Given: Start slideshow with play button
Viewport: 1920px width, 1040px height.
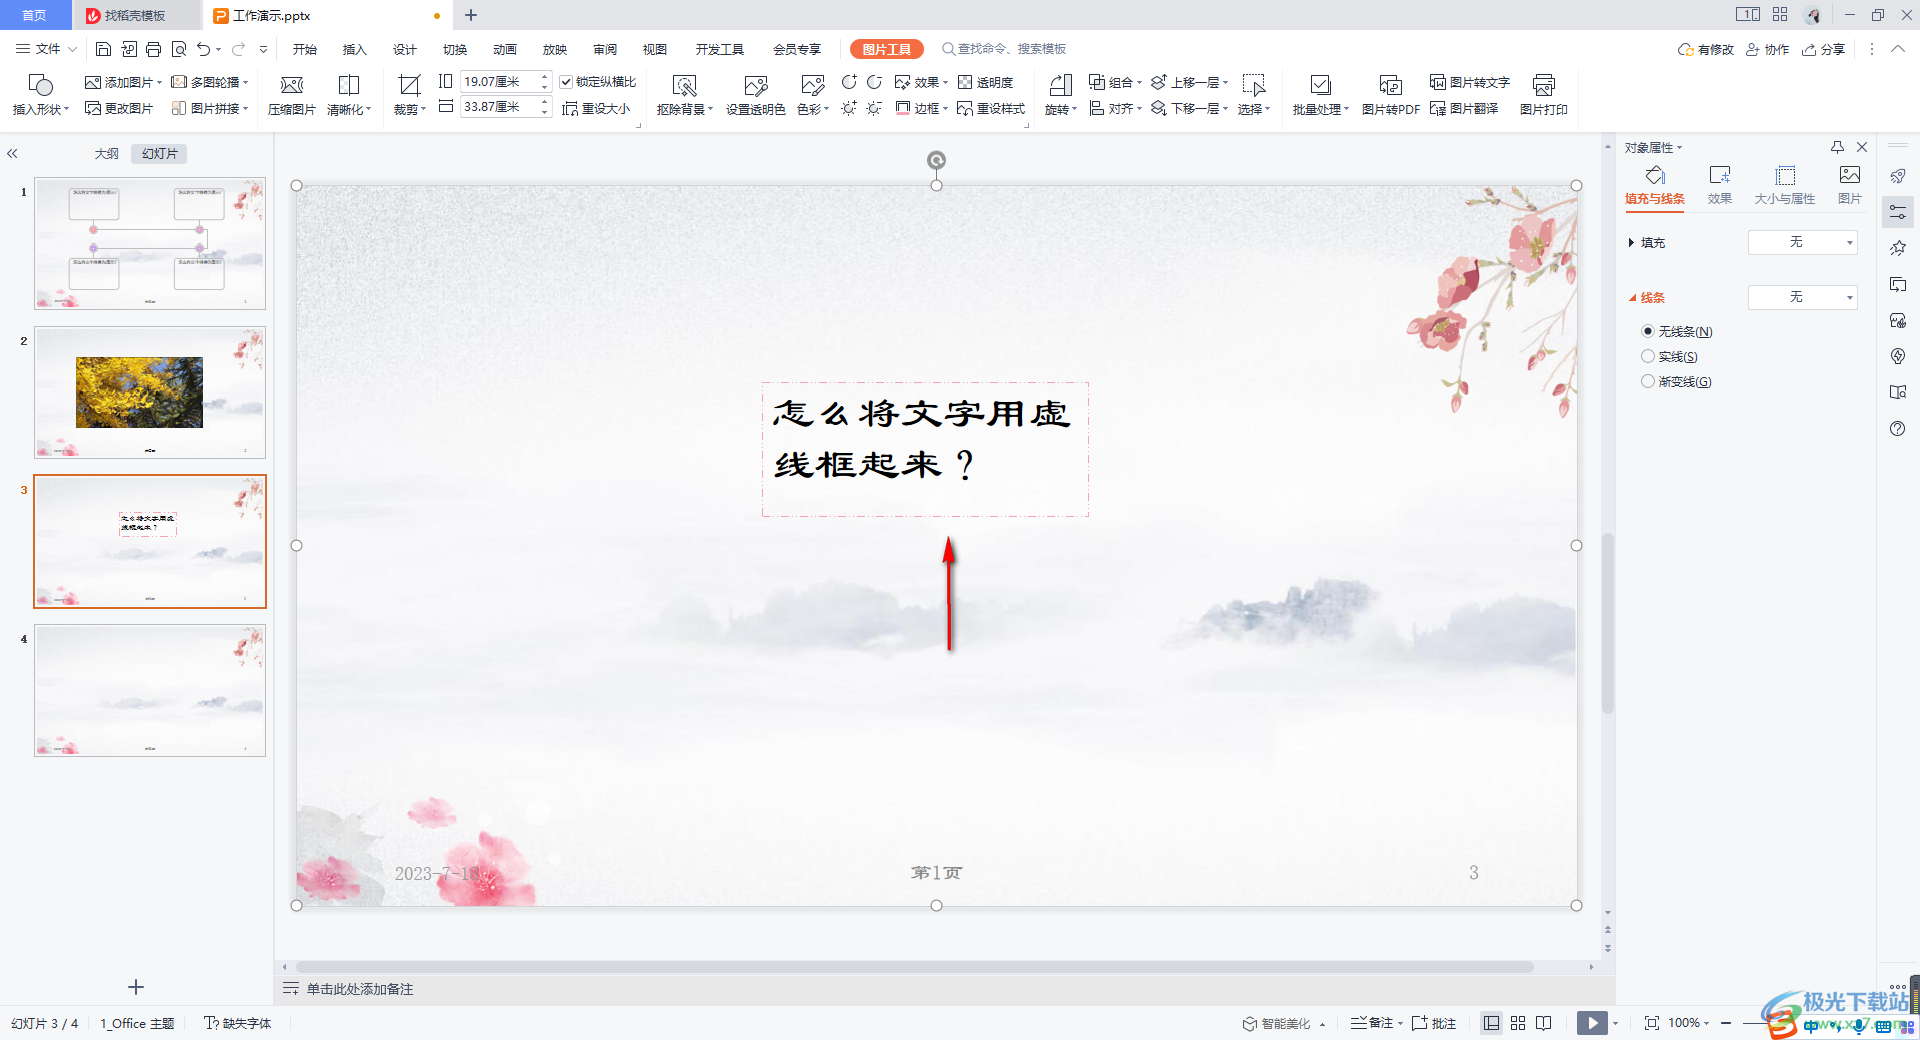Looking at the screenshot, I should (1592, 1023).
